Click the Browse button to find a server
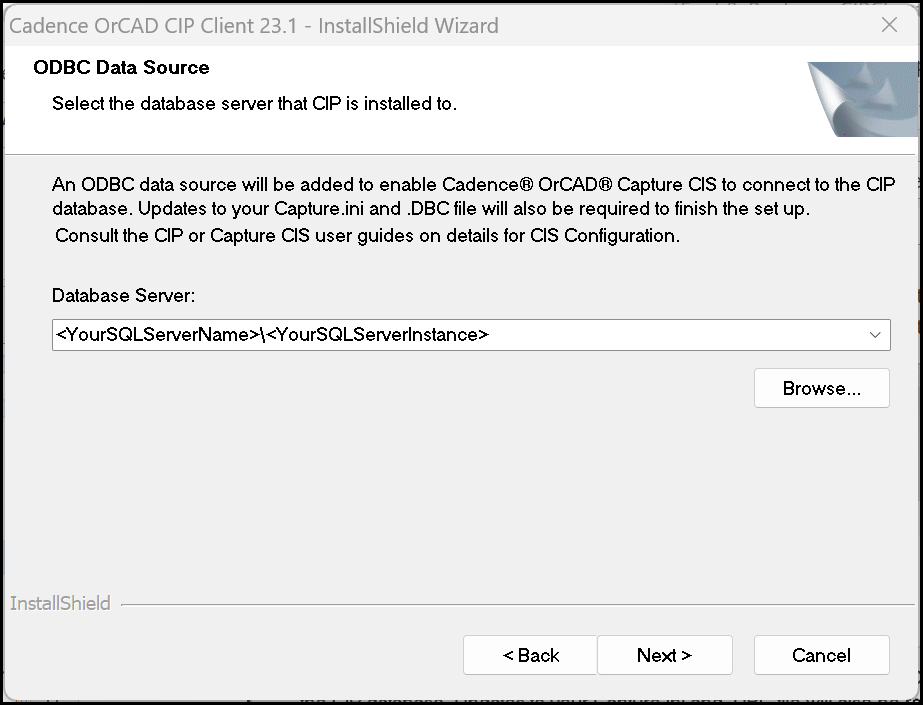The height and width of the screenshot is (705, 923). pyautogui.click(x=821, y=388)
